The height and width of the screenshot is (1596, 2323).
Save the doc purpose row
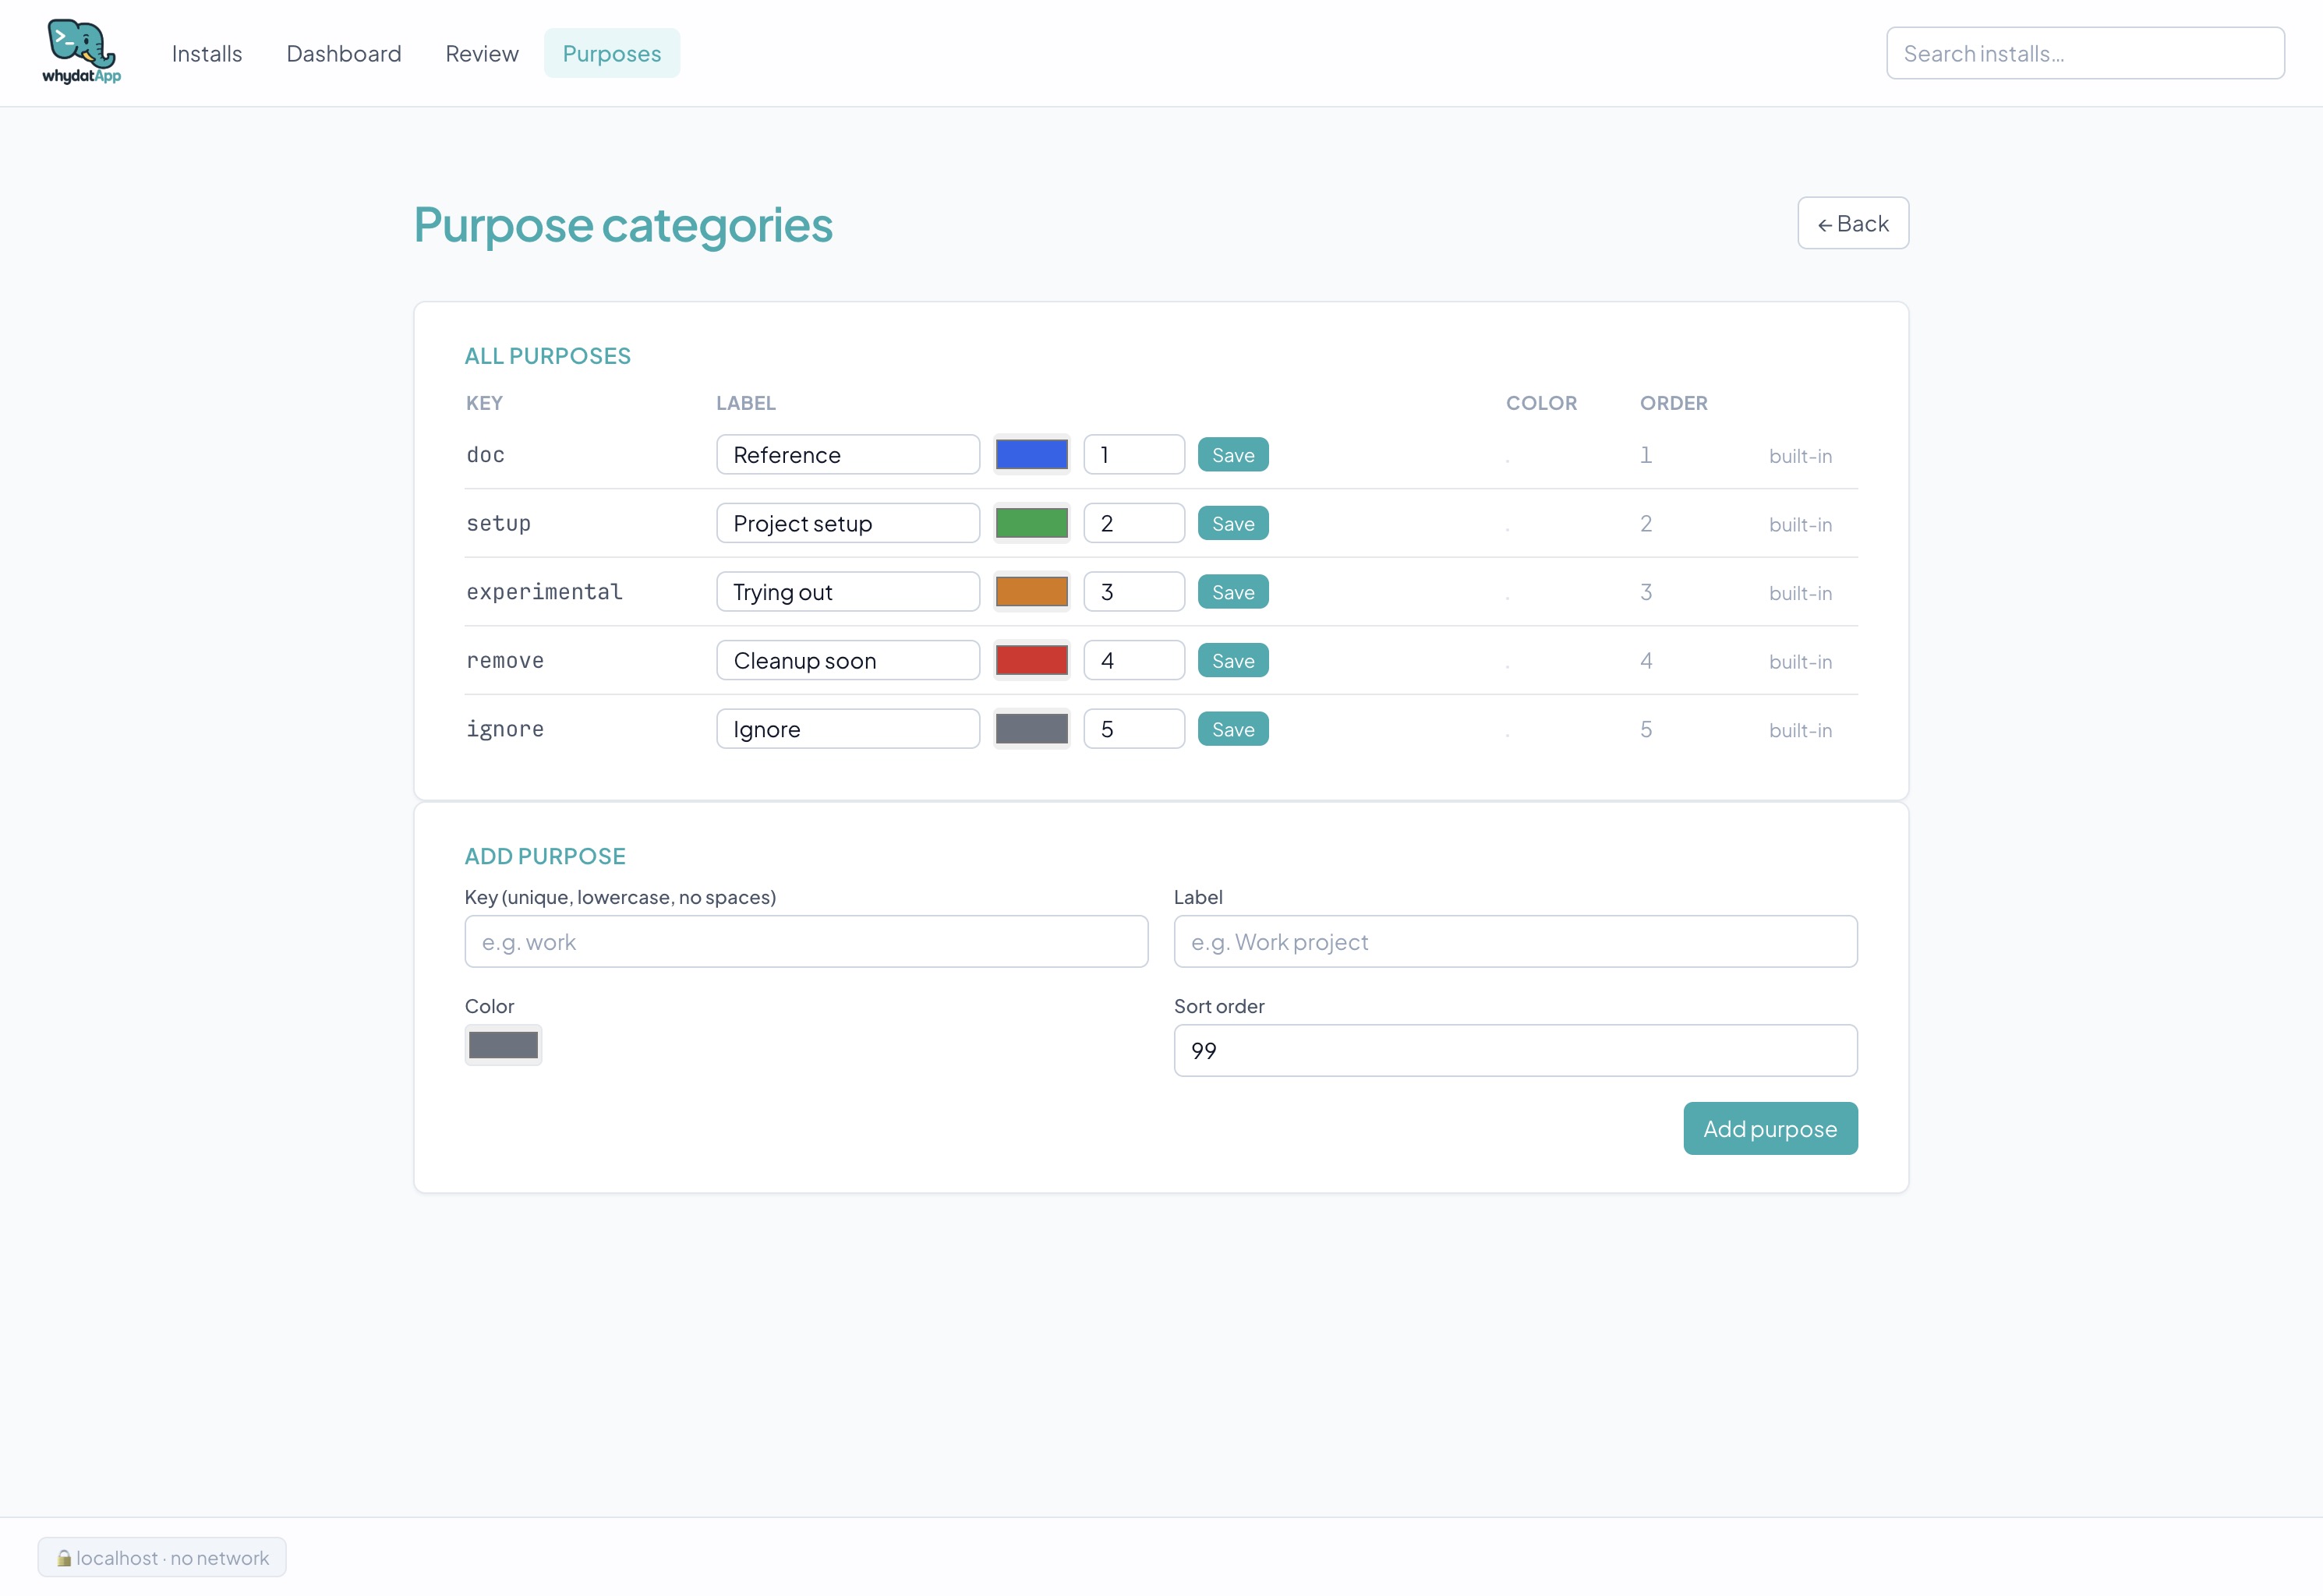pyautogui.click(x=1233, y=455)
